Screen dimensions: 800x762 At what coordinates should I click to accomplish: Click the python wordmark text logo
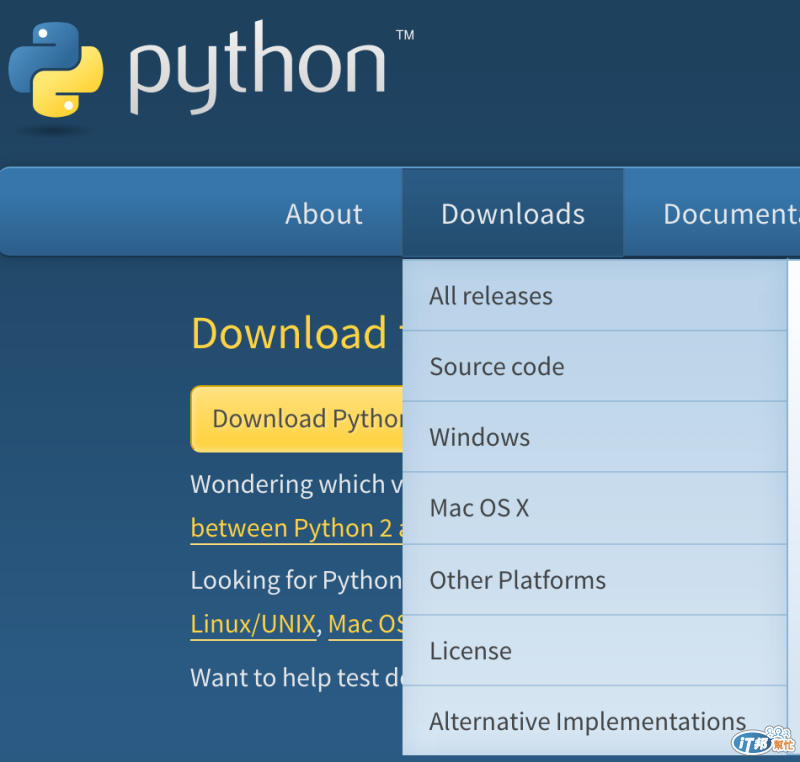coord(257,68)
